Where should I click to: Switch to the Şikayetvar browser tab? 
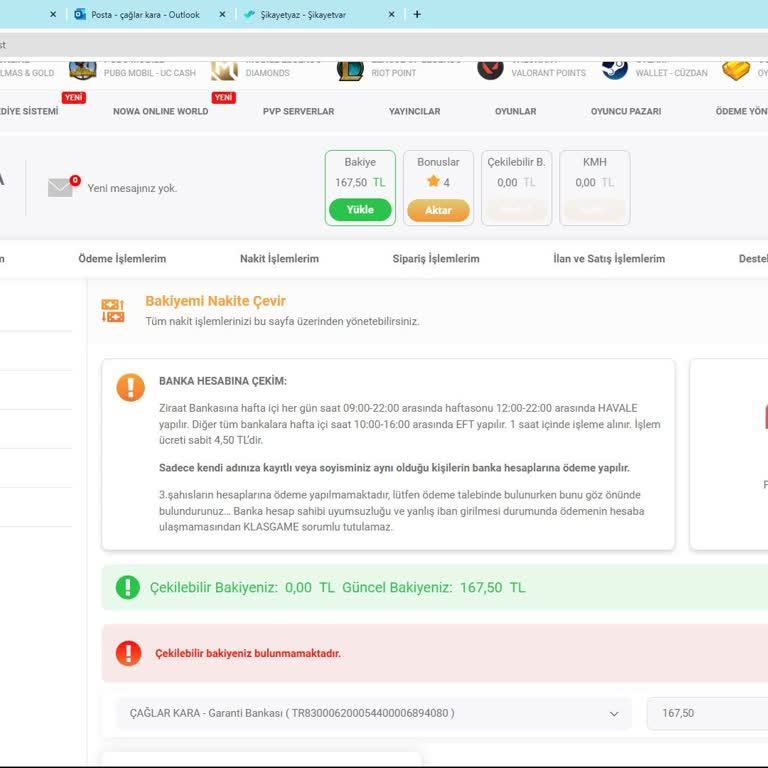pyautogui.click(x=309, y=15)
